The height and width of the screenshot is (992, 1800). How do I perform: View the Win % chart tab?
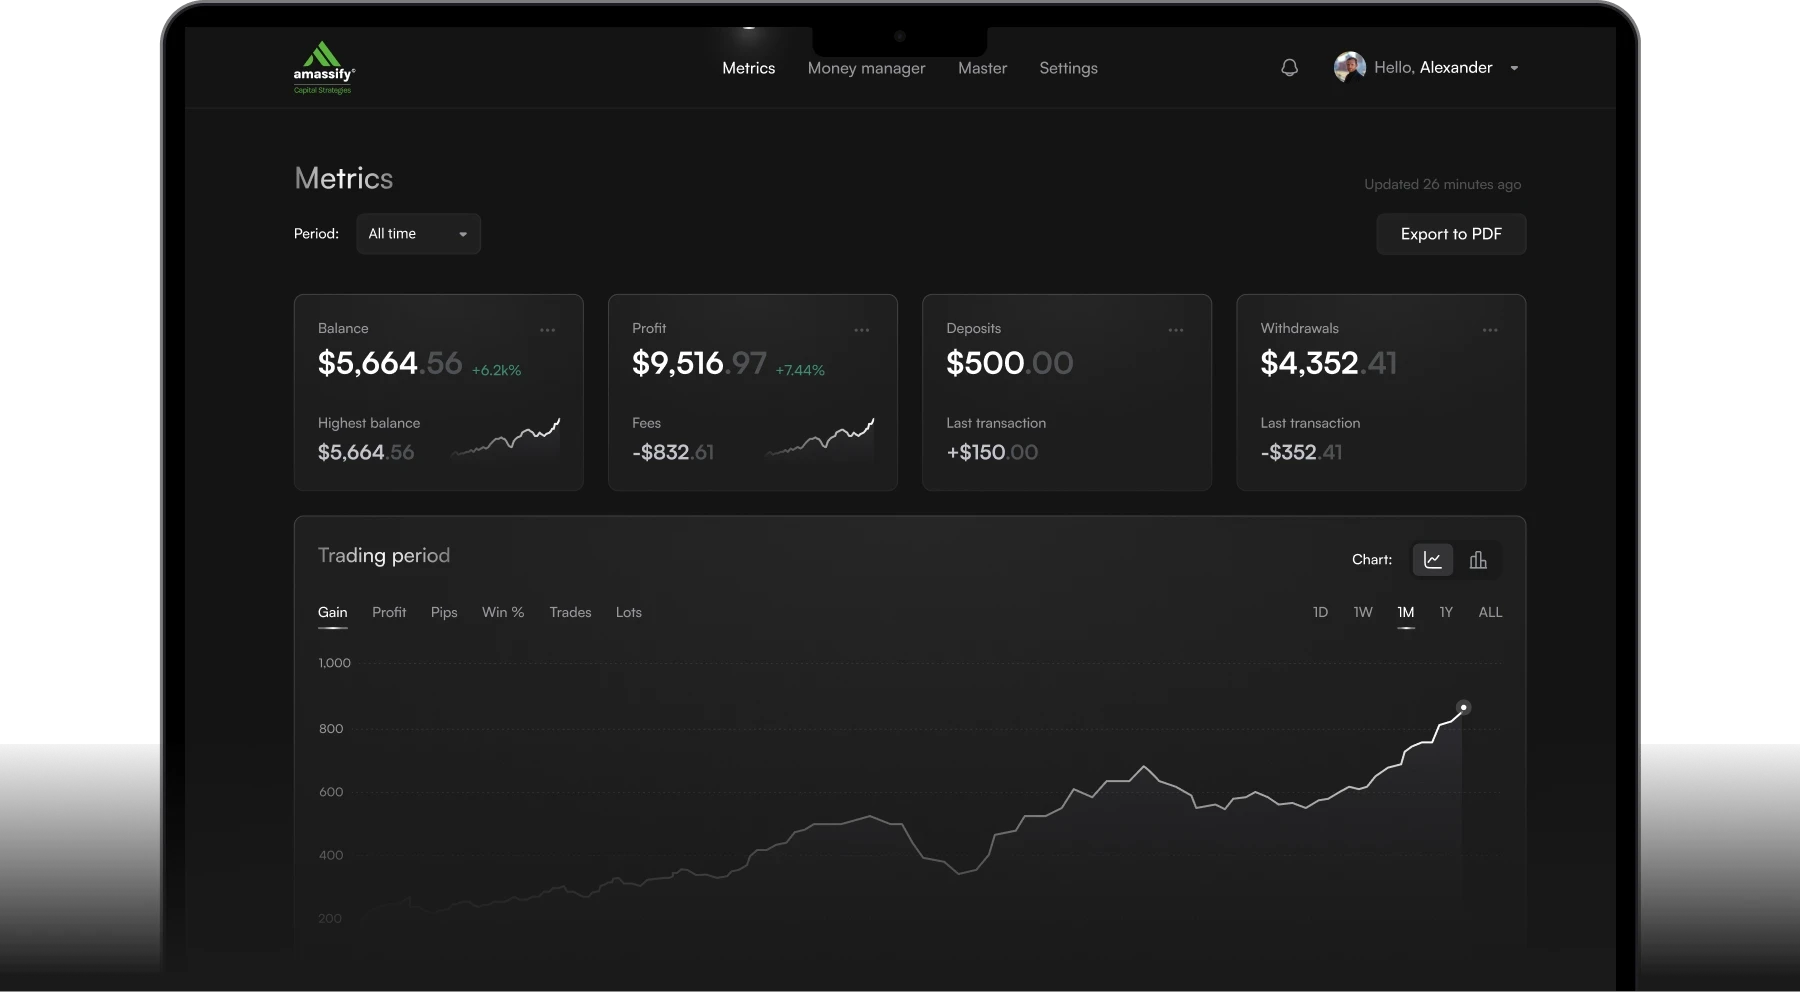(503, 612)
